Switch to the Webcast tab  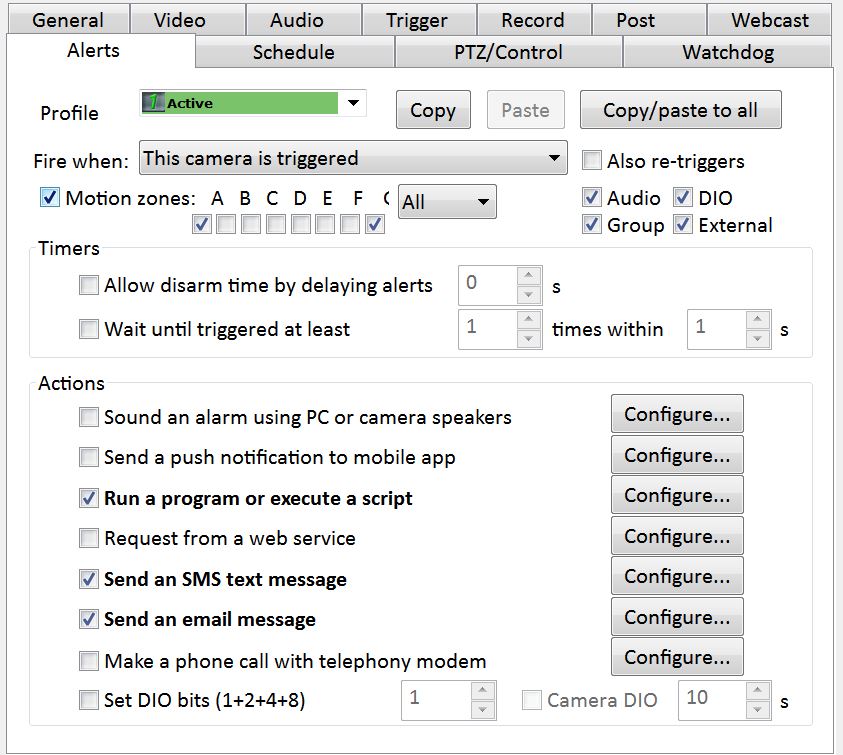769,20
